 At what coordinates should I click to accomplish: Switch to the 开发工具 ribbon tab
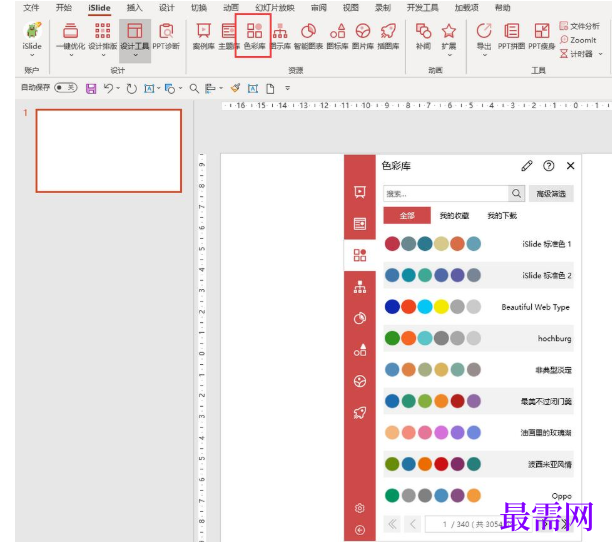tap(422, 8)
